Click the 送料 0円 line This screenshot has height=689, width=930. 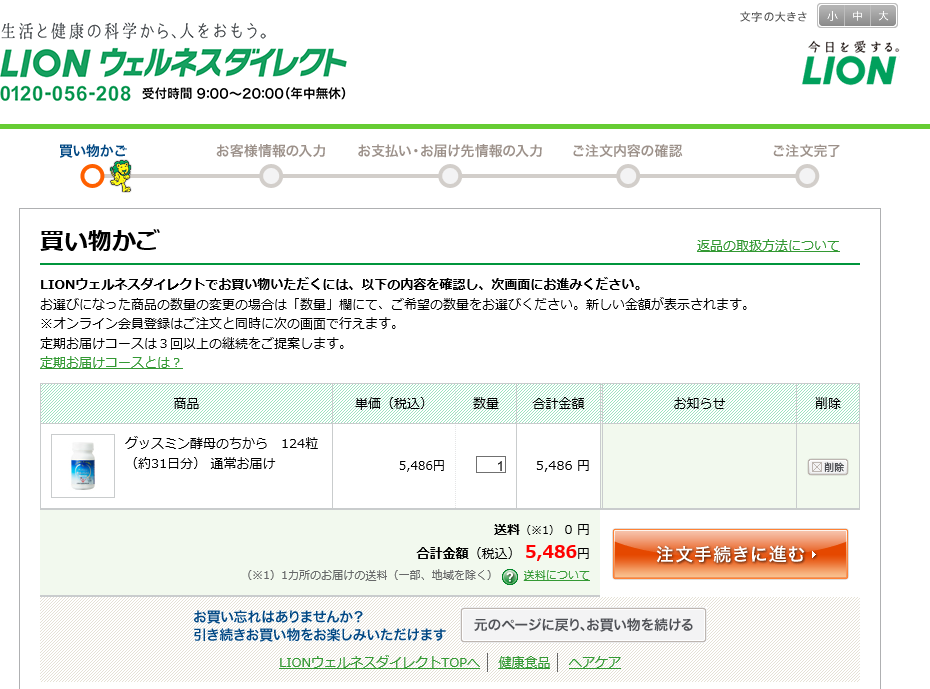click(x=542, y=529)
